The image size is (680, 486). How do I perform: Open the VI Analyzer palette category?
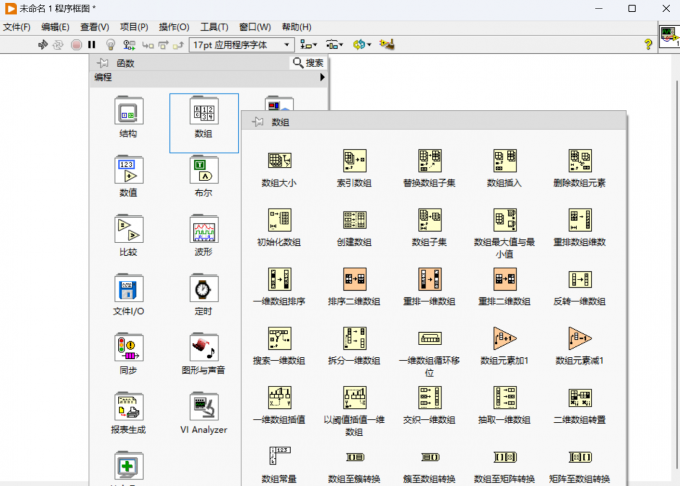coord(204,407)
